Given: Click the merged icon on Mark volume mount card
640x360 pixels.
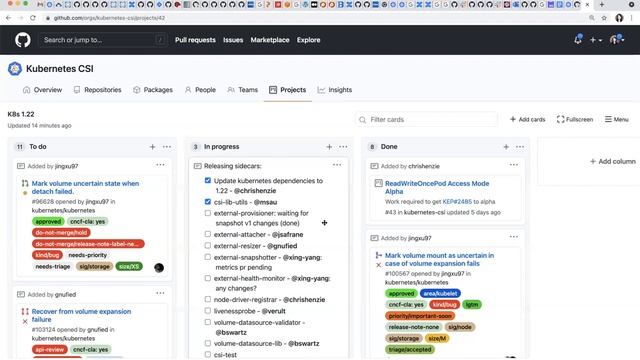Looking at the screenshot, I should tap(378, 256).
